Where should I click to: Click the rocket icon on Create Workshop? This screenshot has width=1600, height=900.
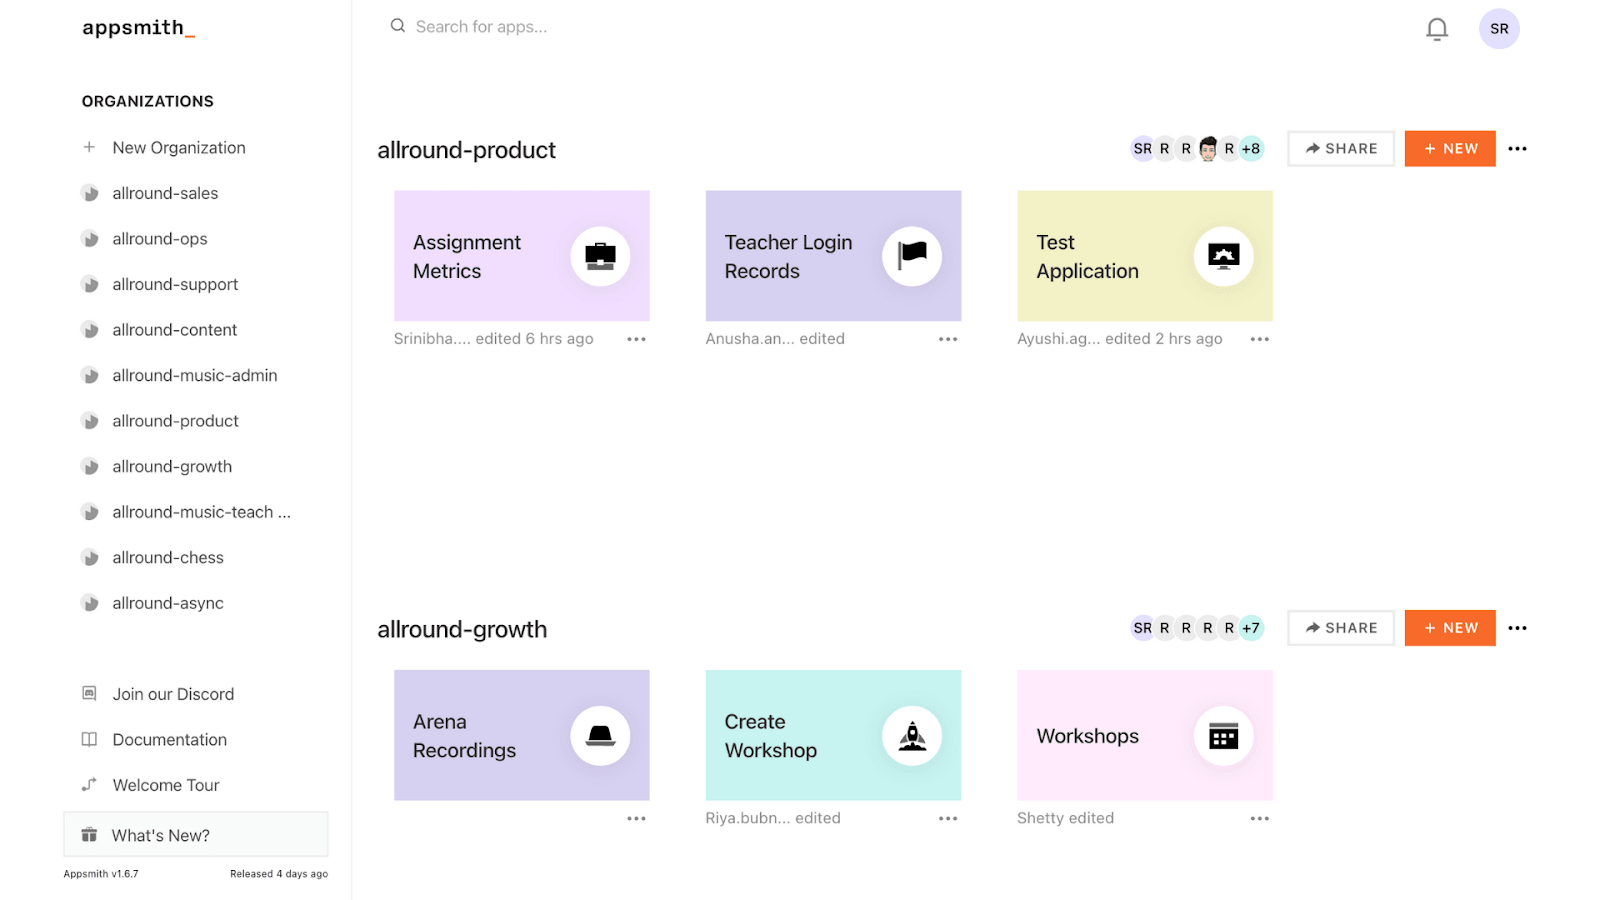[x=911, y=736]
